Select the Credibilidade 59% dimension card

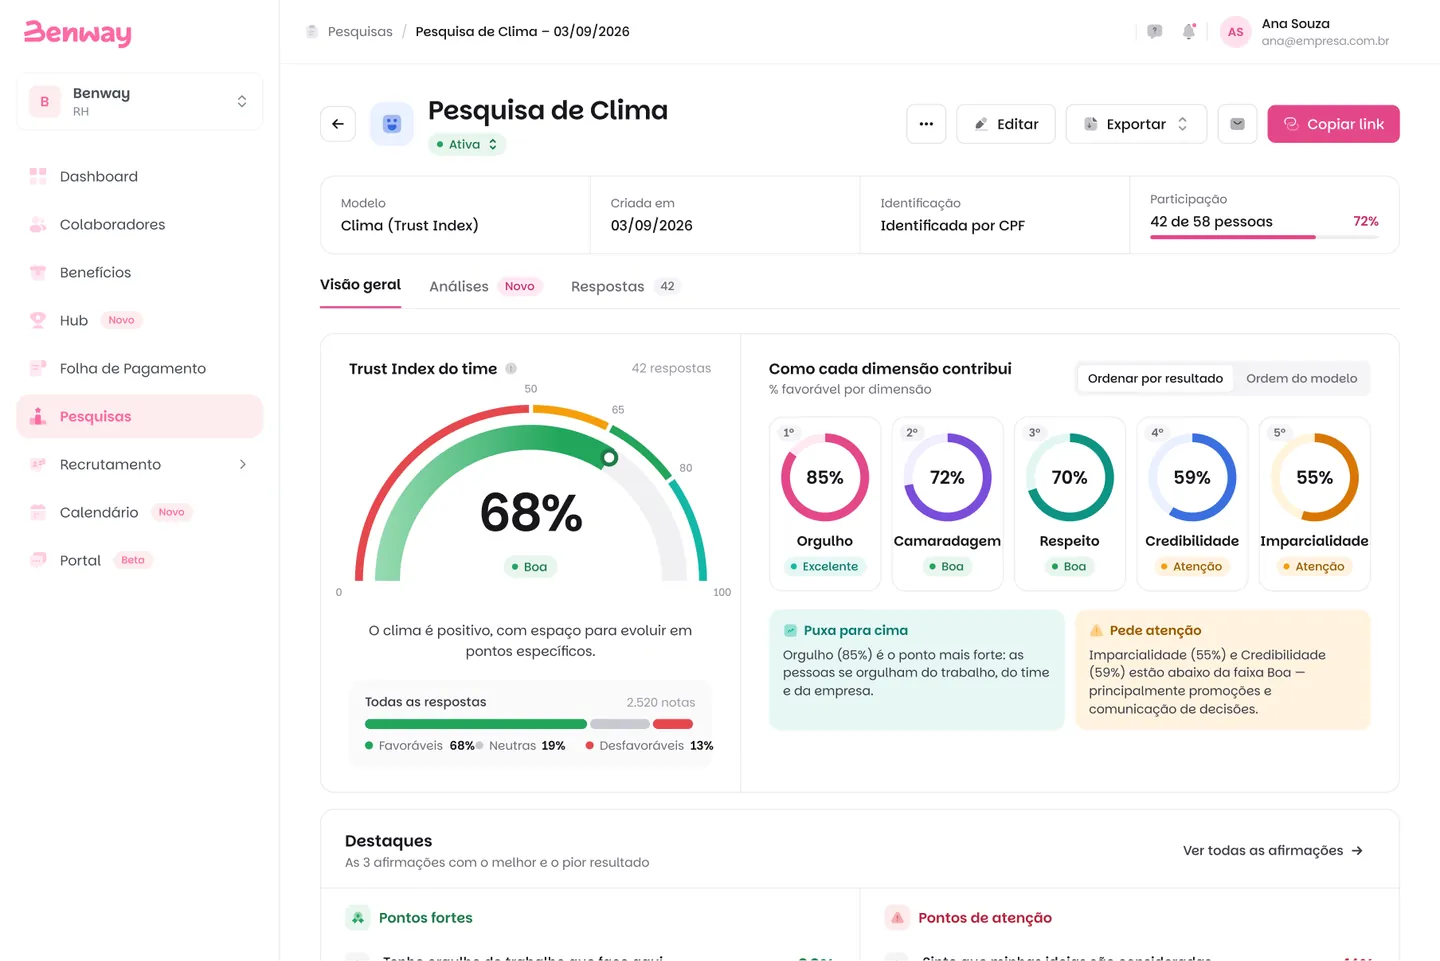(1192, 504)
